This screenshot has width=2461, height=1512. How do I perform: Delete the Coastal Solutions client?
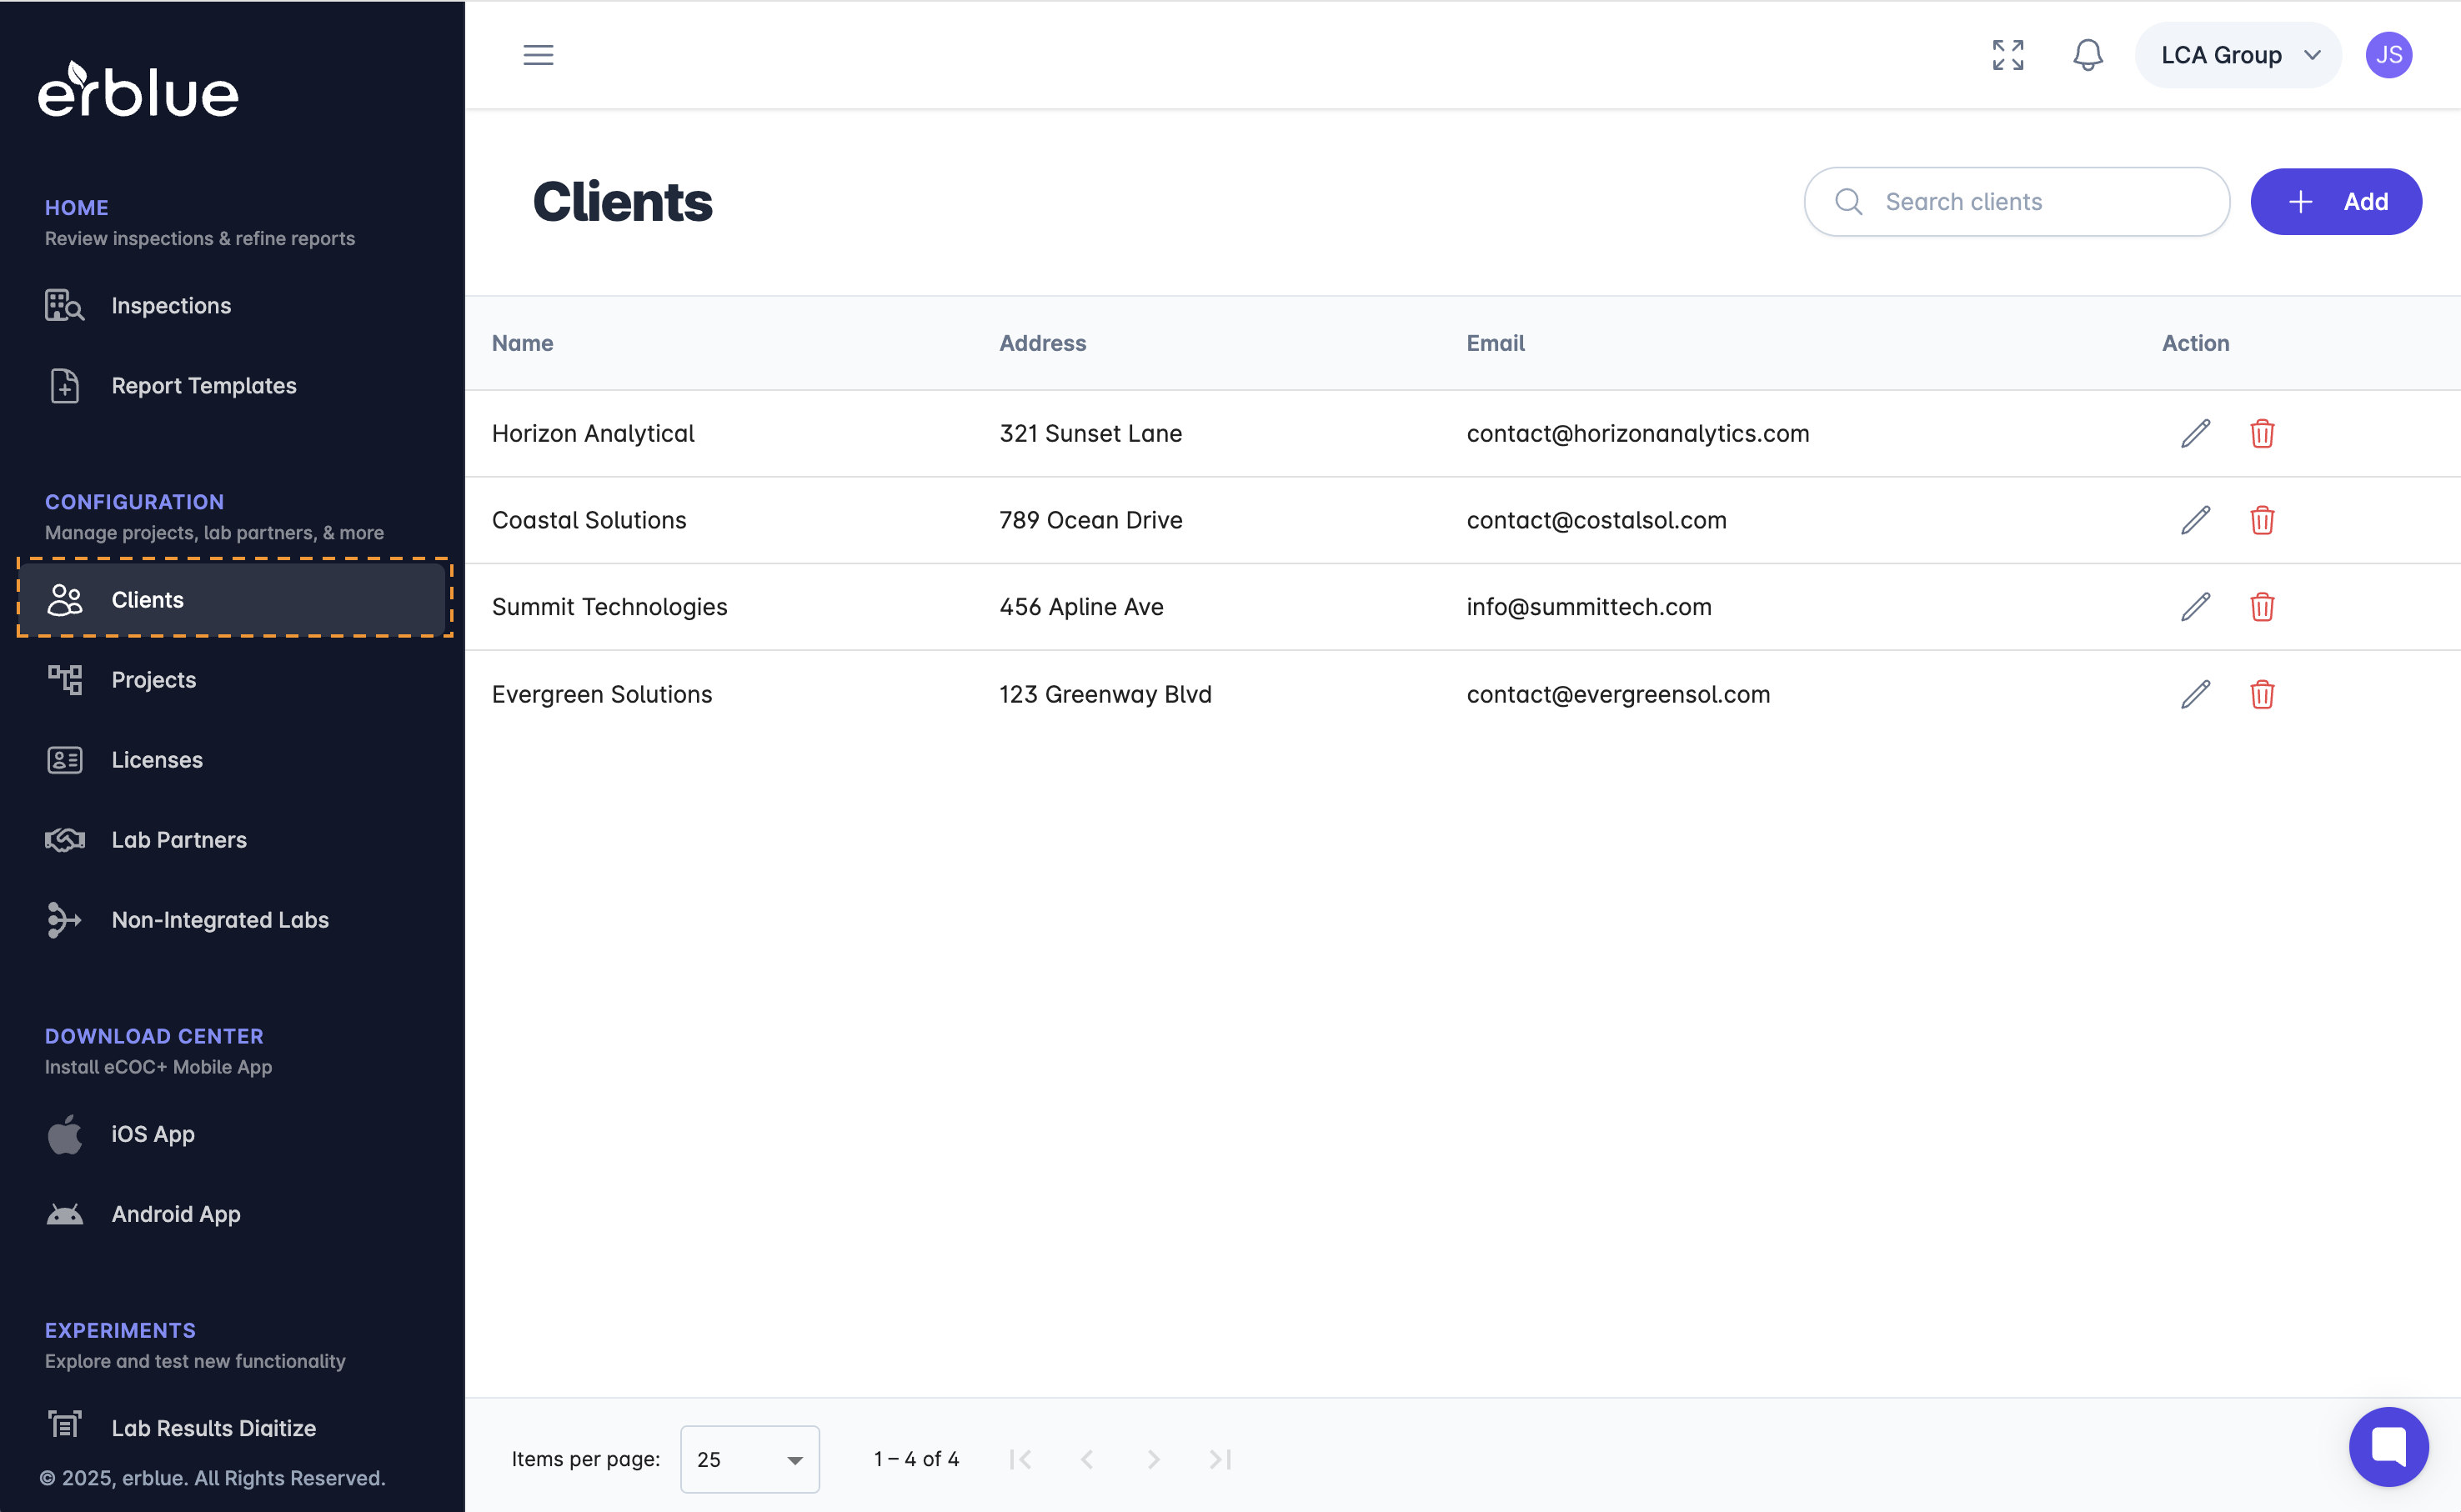point(2262,520)
